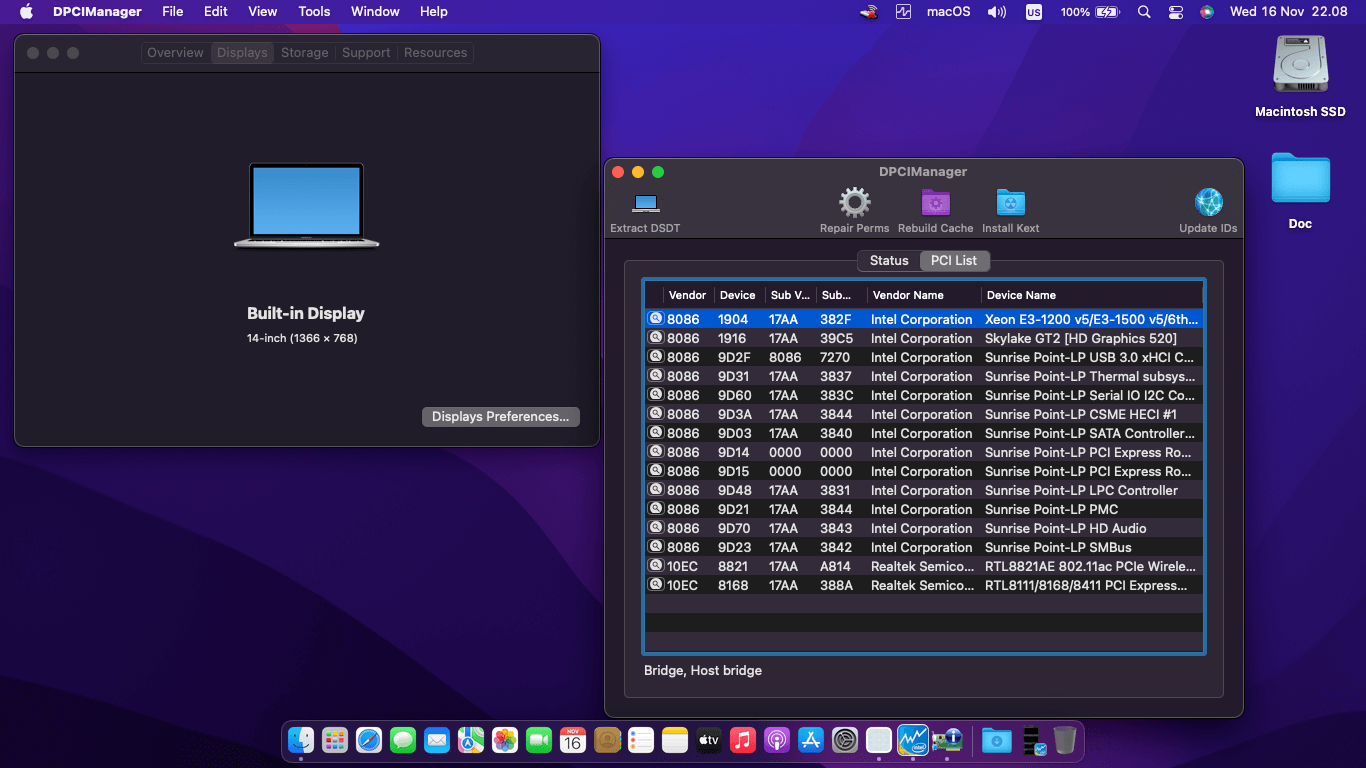Sort the PCI list by Vendor column
The height and width of the screenshot is (768, 1366).
(688, 295)
